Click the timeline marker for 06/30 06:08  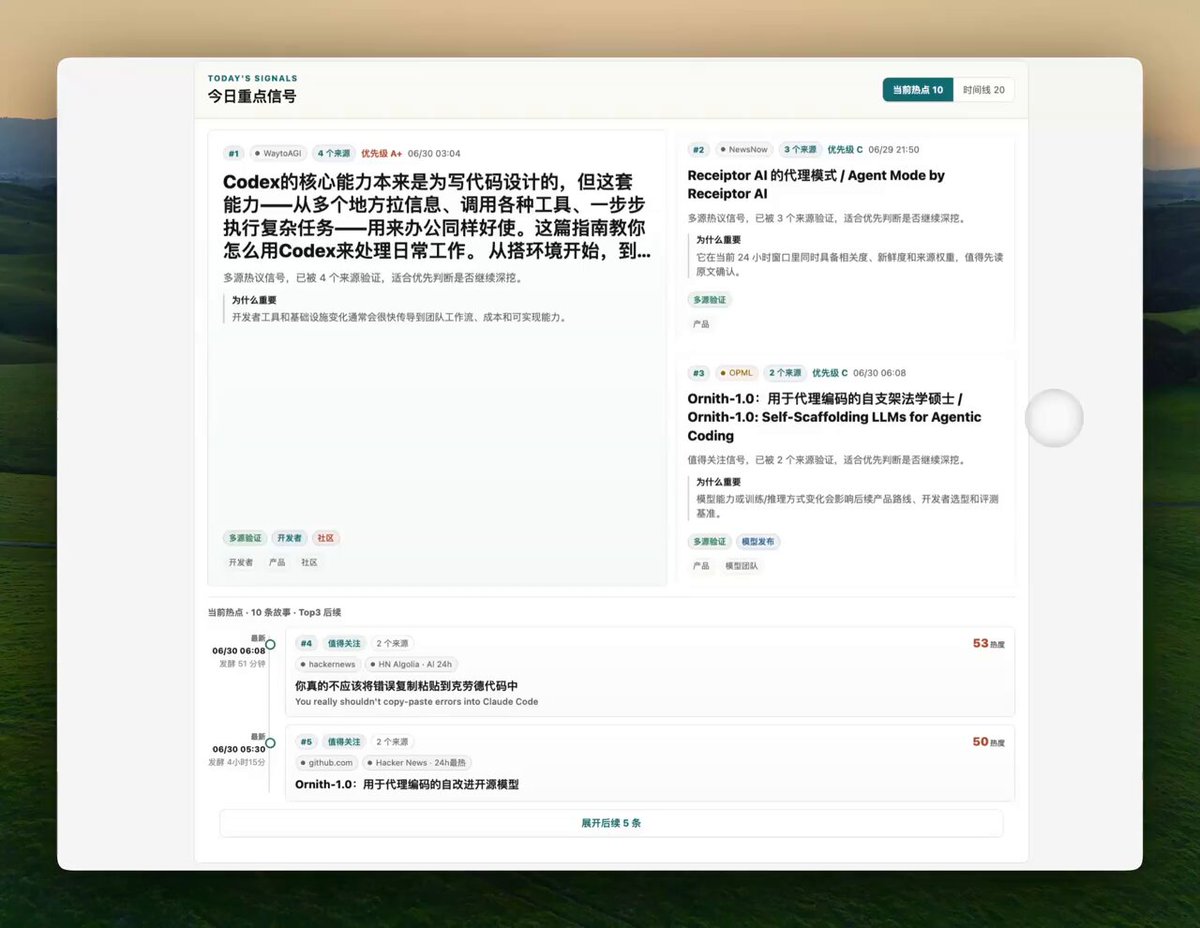coord(270,645)
